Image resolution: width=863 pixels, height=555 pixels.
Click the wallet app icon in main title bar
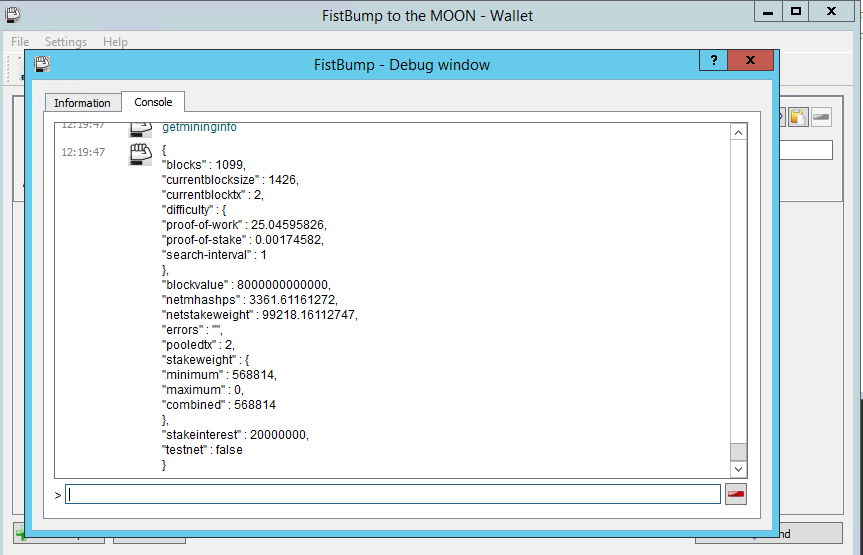13,14
